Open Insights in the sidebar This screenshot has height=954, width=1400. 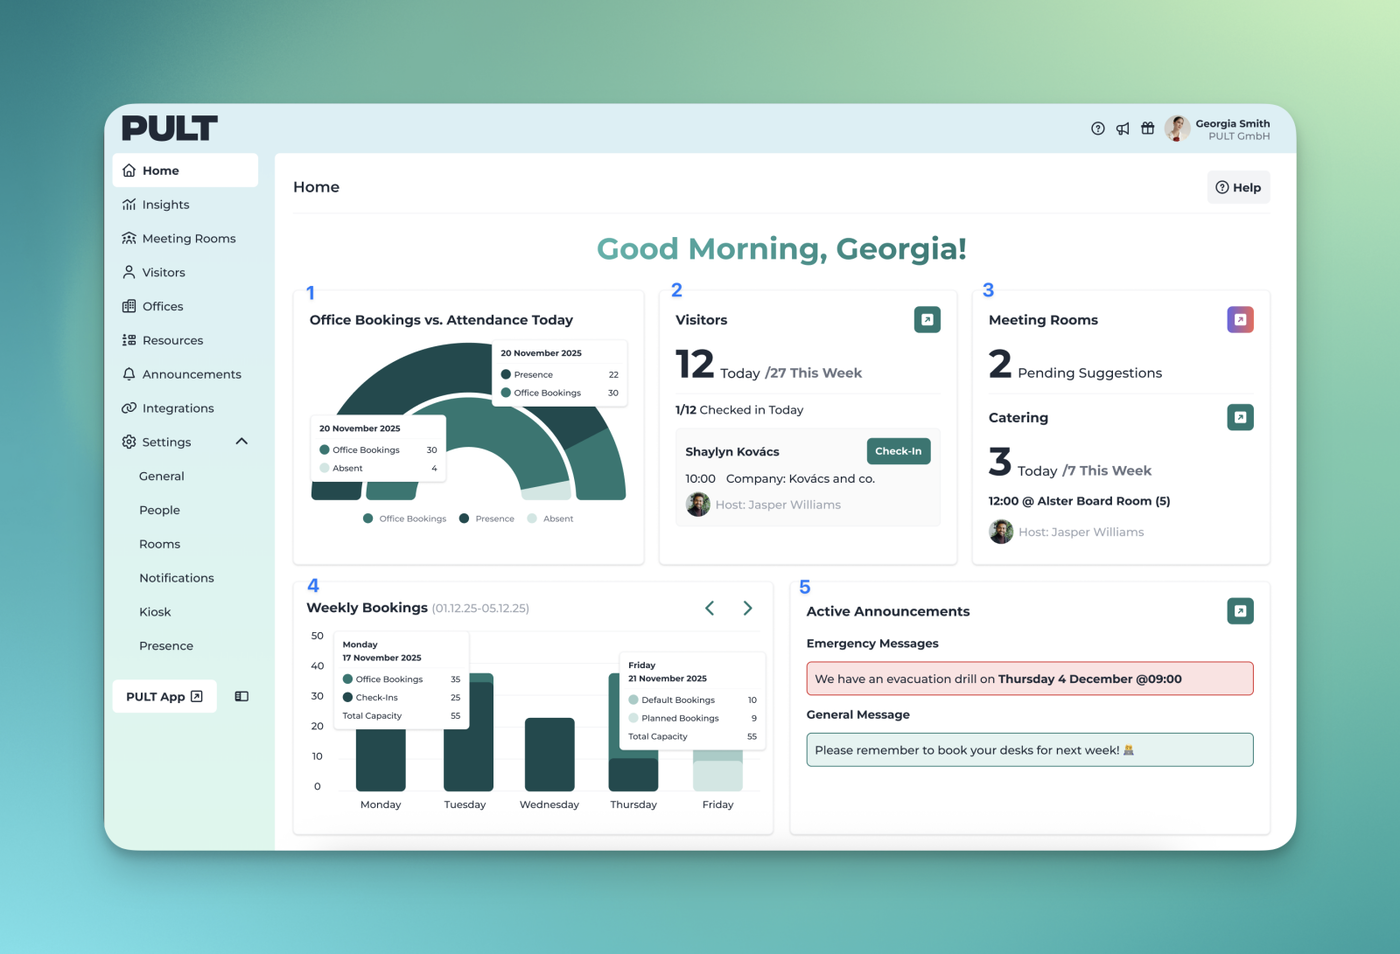tap(165, 205)
